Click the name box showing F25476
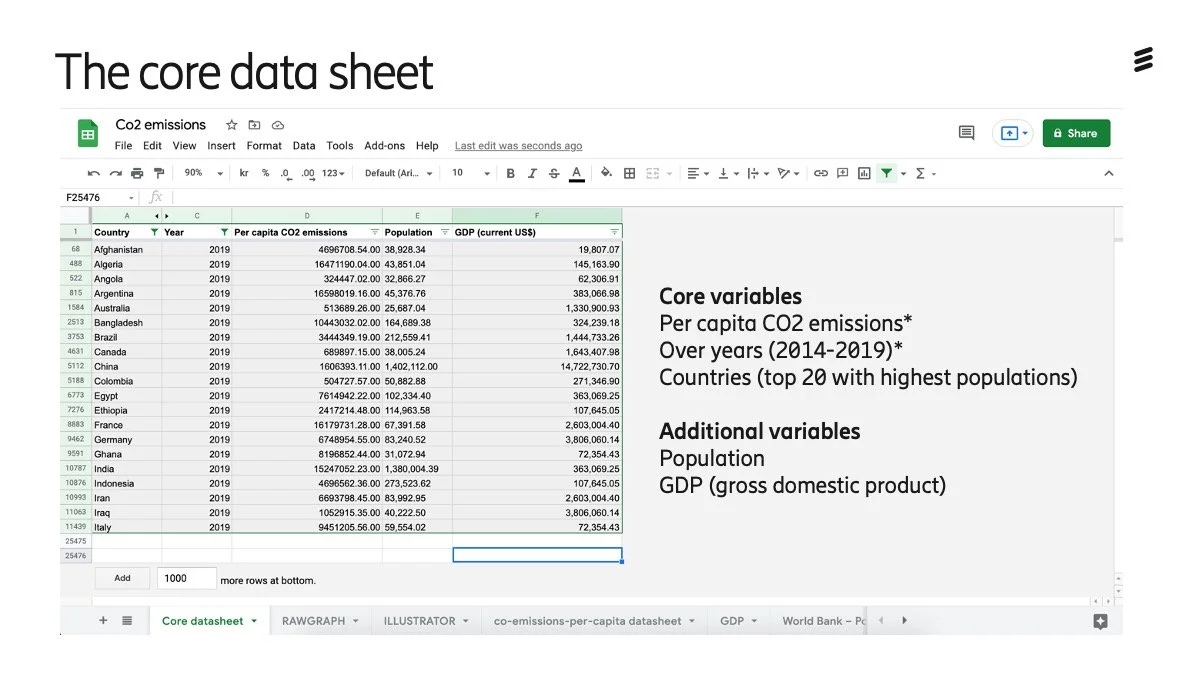 (x=99, y=198)
